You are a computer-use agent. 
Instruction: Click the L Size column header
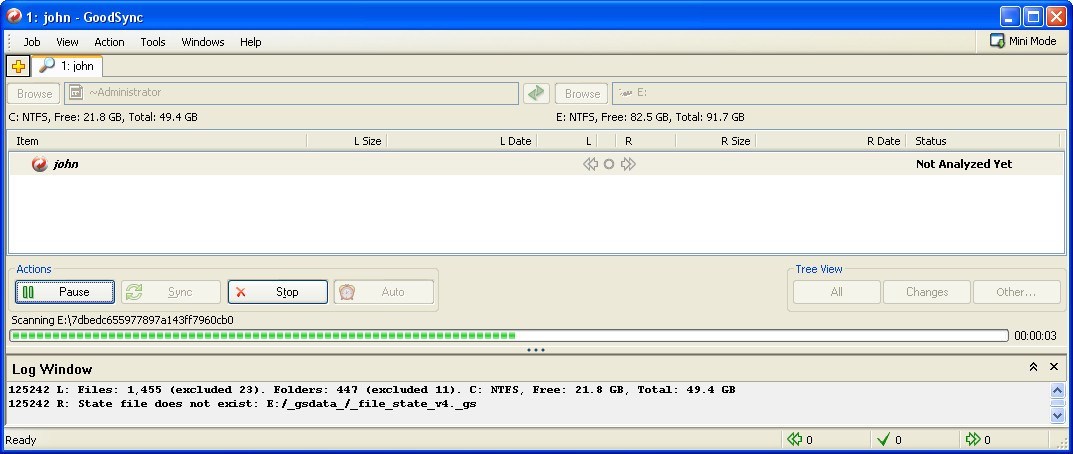347,141
